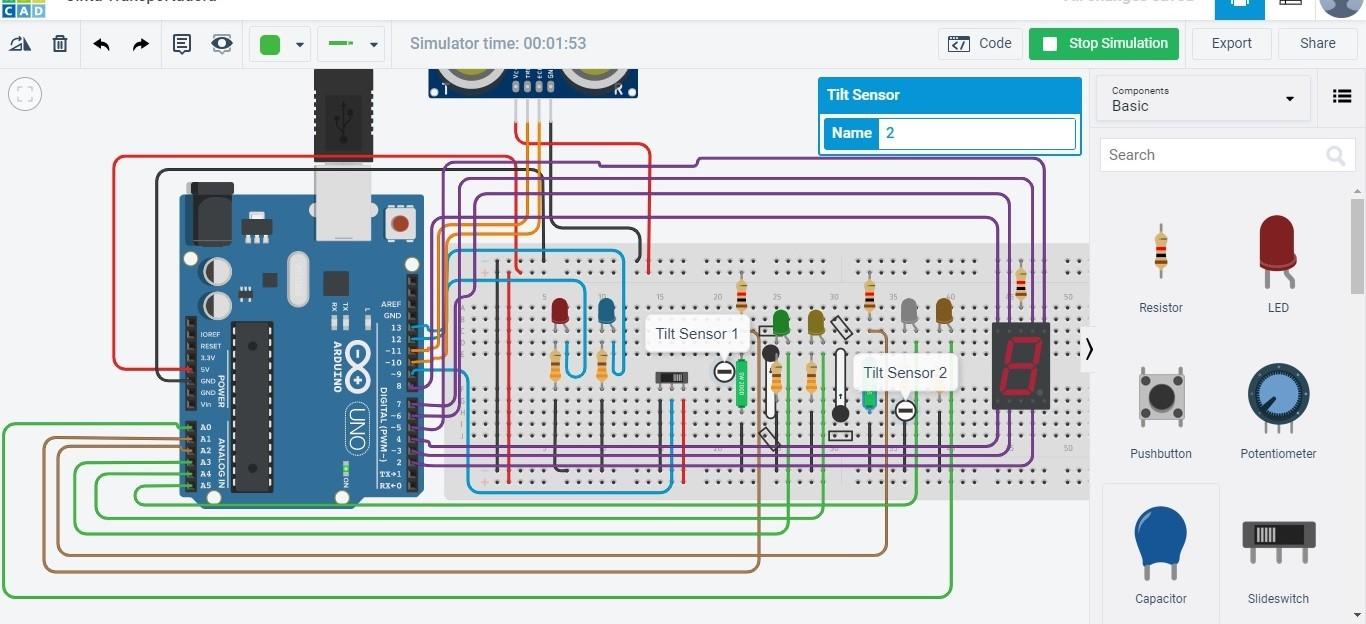Open the component list view icon

pos(1342,96)
